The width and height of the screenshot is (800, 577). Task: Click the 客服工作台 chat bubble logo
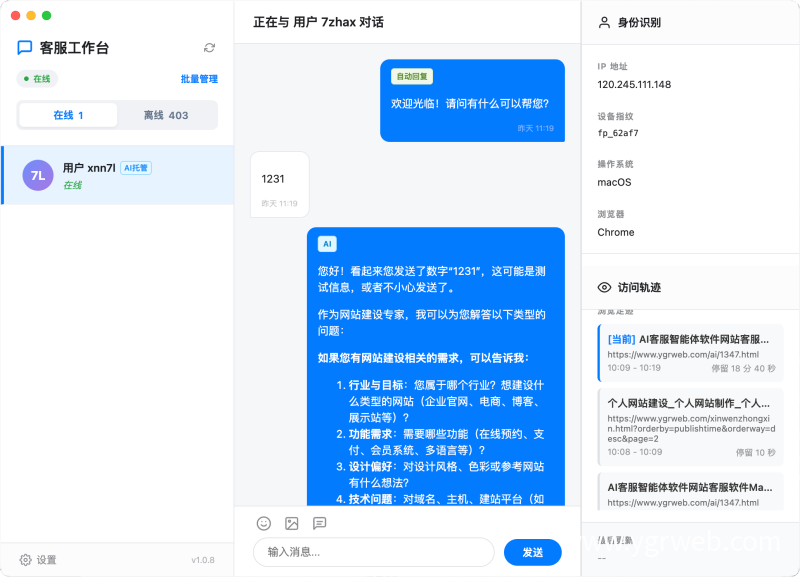(25, 47)
